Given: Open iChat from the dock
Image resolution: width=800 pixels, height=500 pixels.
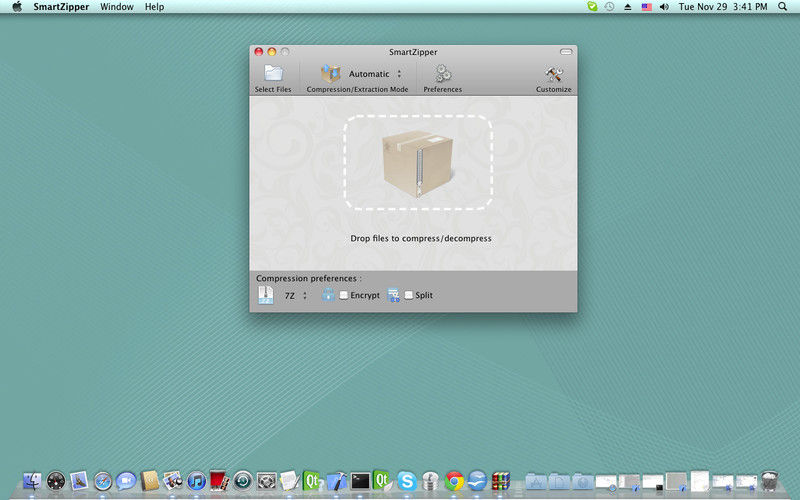Looking at the screenshot, I should coord(126,481).
